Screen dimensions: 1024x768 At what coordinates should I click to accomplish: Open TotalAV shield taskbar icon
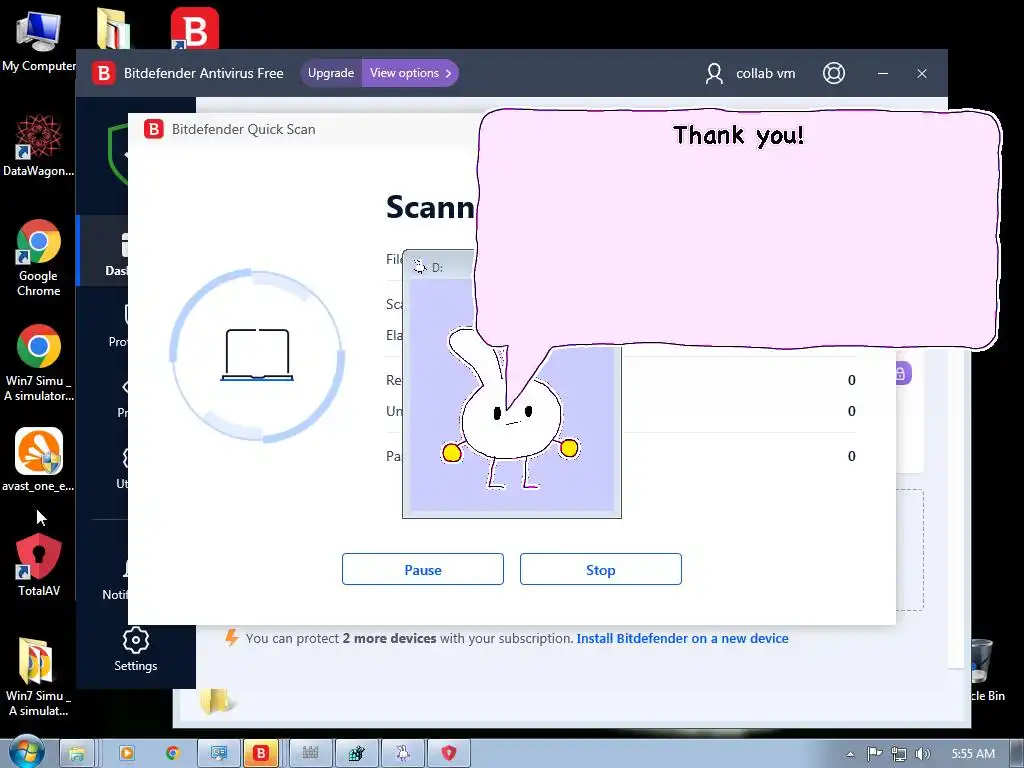449,754
